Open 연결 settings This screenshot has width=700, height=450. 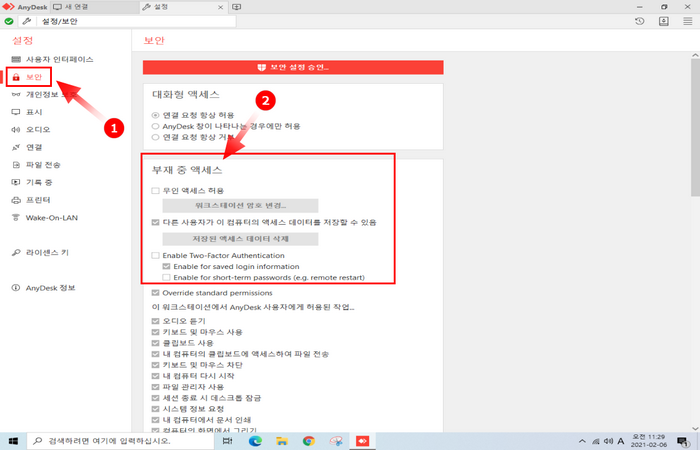[x=27, y=147]
